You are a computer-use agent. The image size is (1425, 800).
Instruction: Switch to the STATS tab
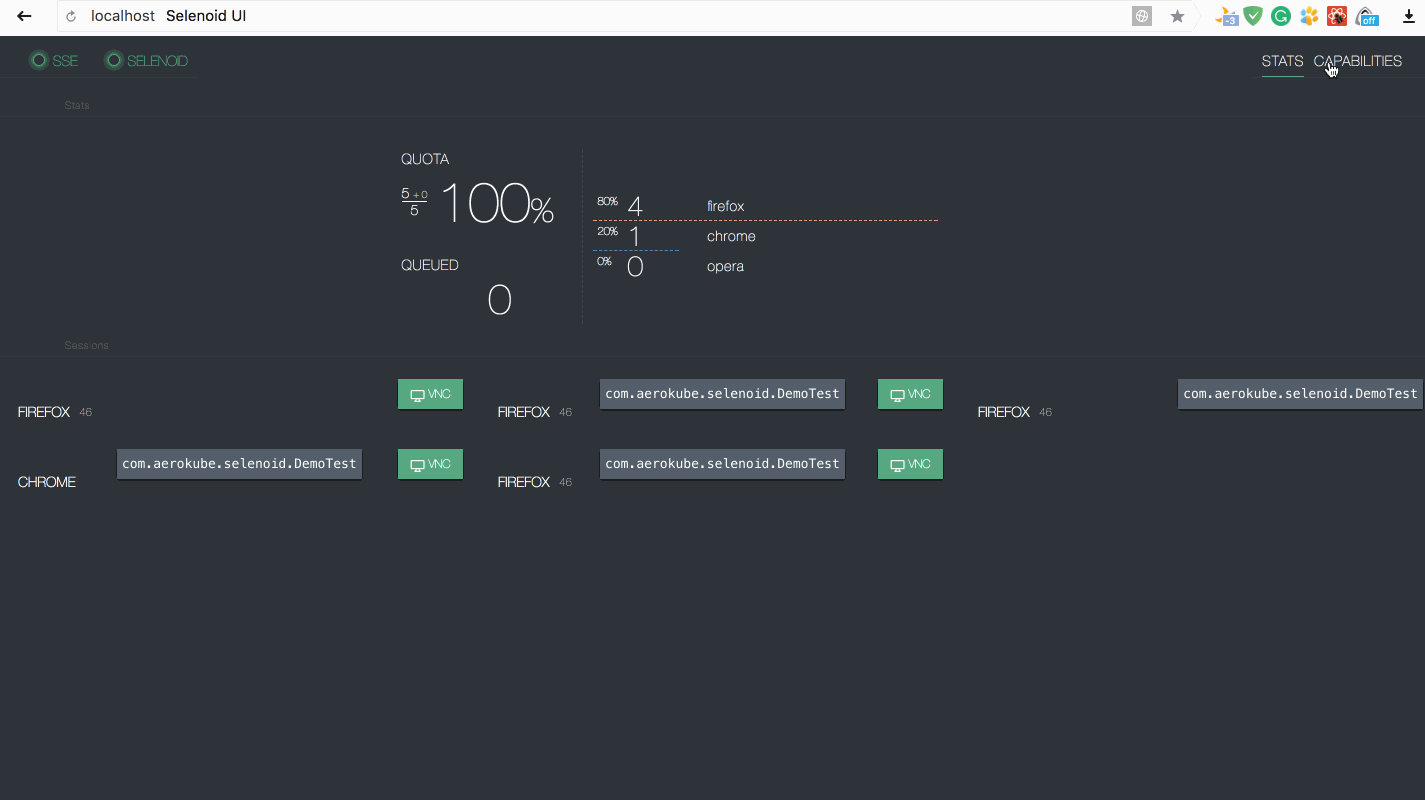(1282, 61)
